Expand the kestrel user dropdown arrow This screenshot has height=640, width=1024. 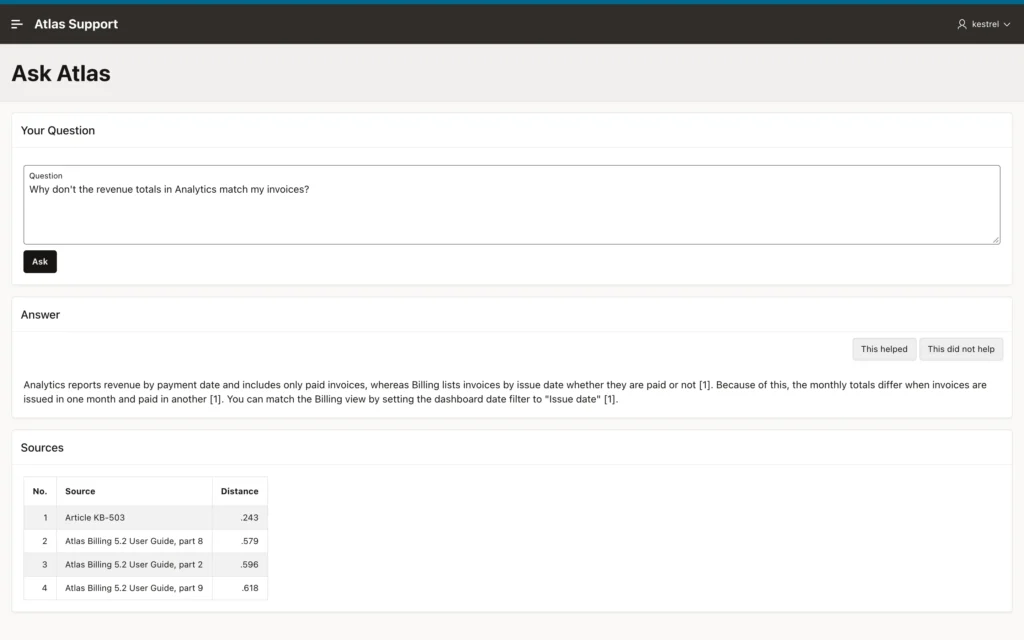(1006, 24)
